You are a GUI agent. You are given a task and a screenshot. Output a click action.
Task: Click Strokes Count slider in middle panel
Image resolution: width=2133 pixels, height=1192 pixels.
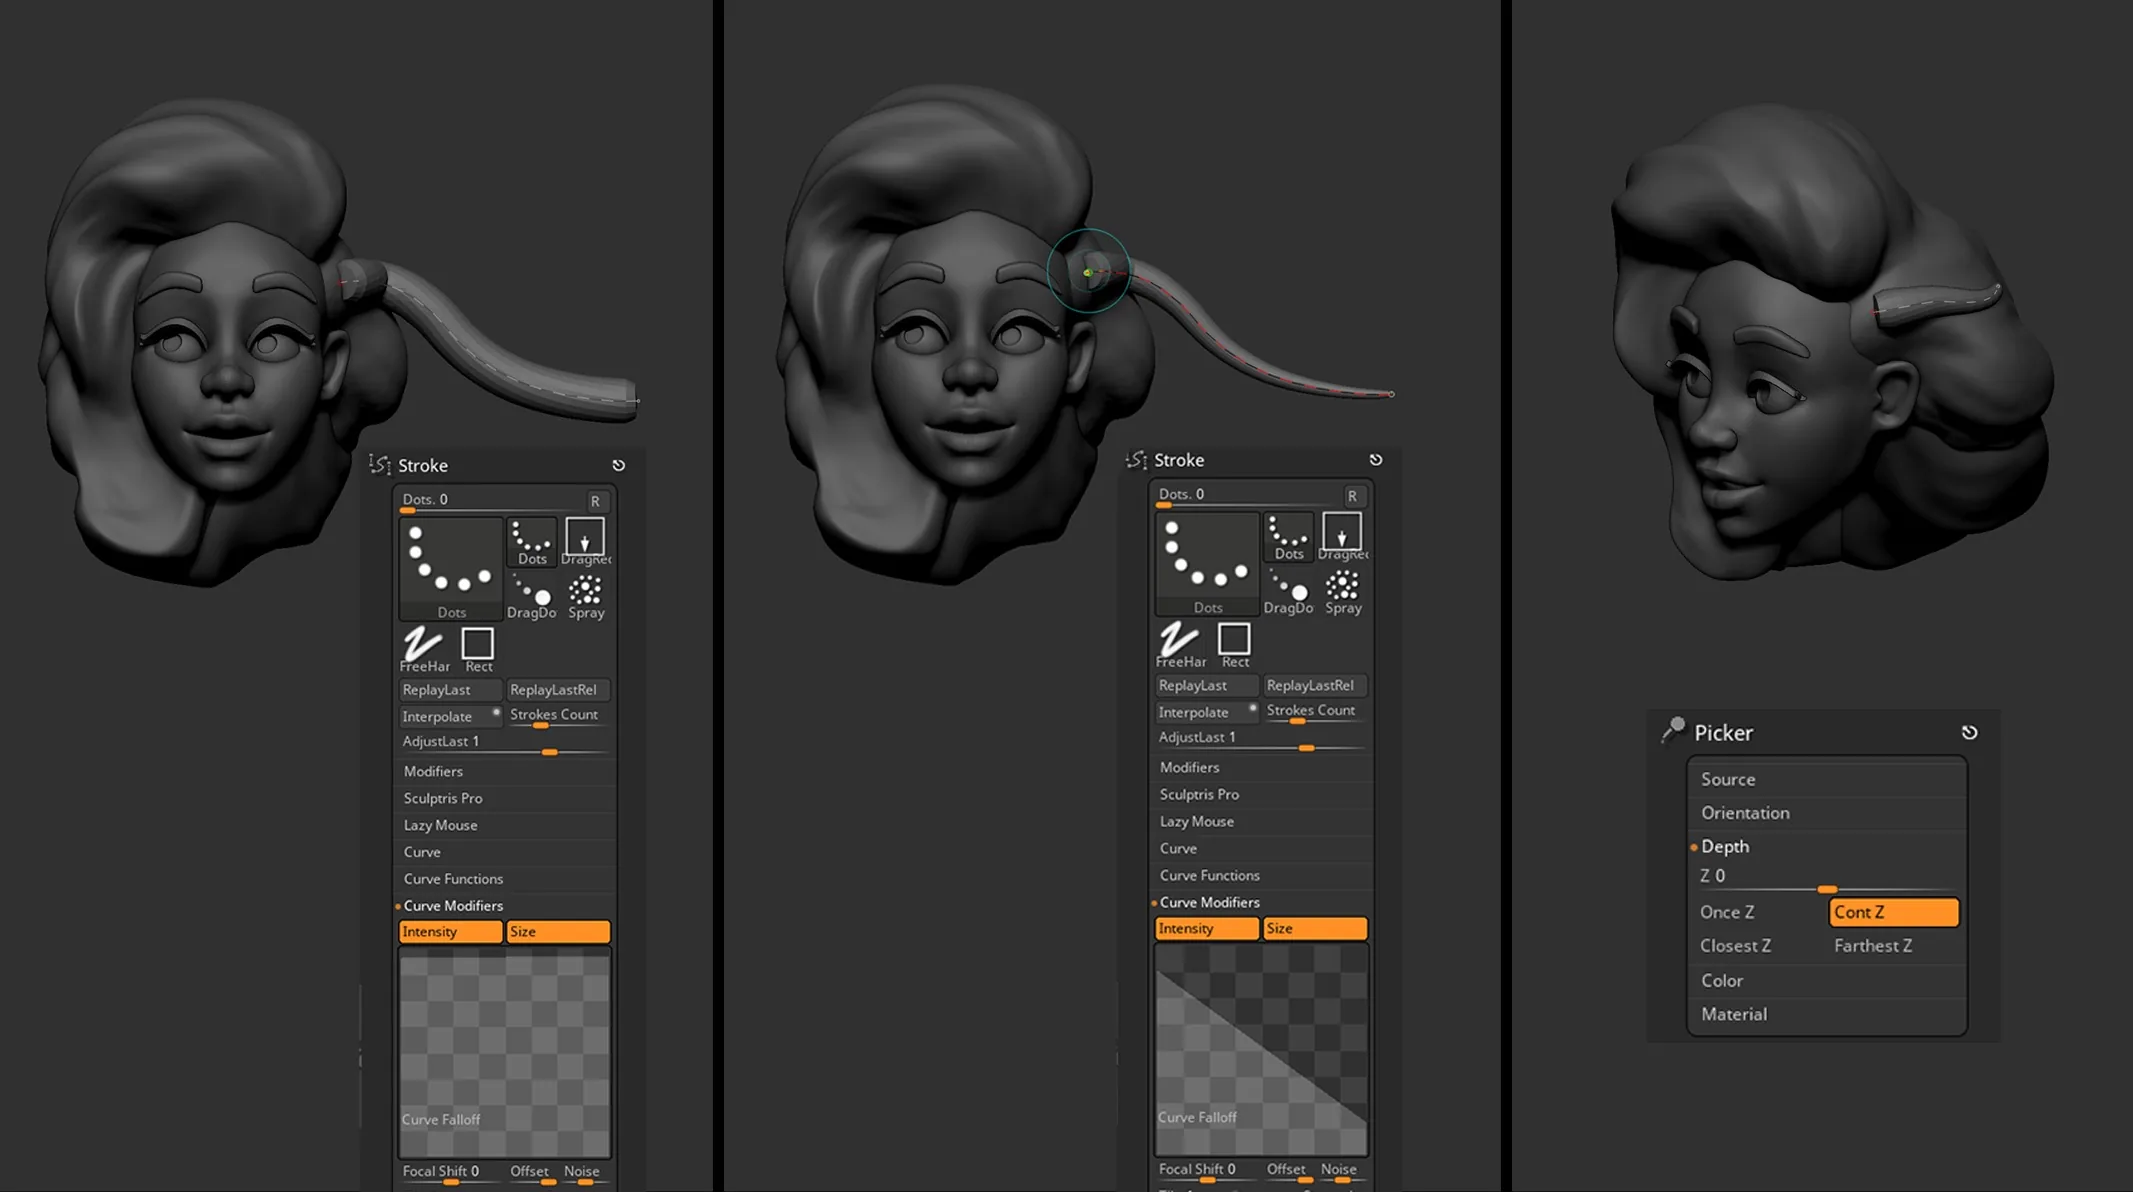coord(1315,712)
